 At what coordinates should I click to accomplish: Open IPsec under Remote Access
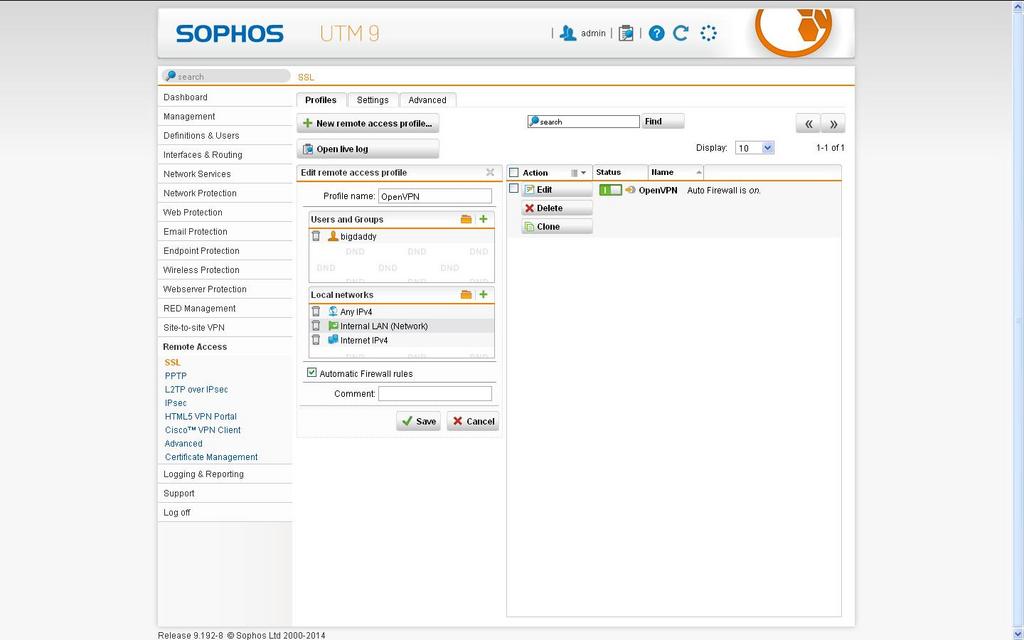click(x=176, y=403)
